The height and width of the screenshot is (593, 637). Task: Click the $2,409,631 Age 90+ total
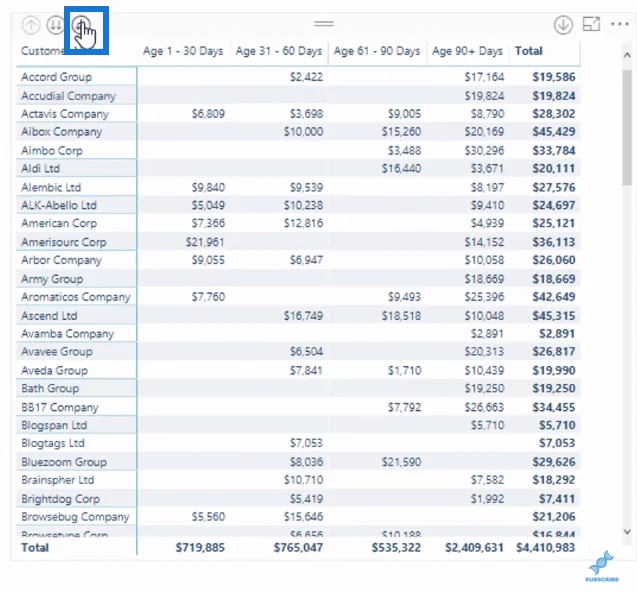[474, 548]
